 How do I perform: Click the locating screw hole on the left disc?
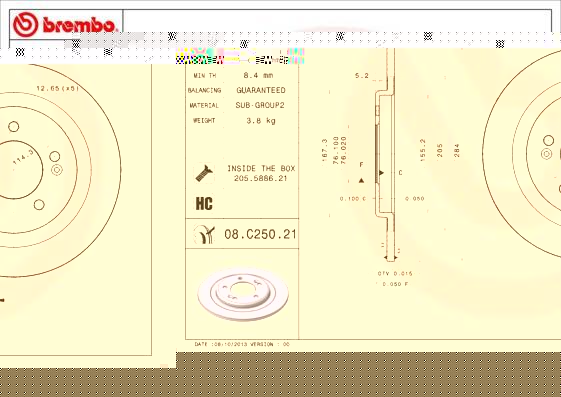click(57, 170)
